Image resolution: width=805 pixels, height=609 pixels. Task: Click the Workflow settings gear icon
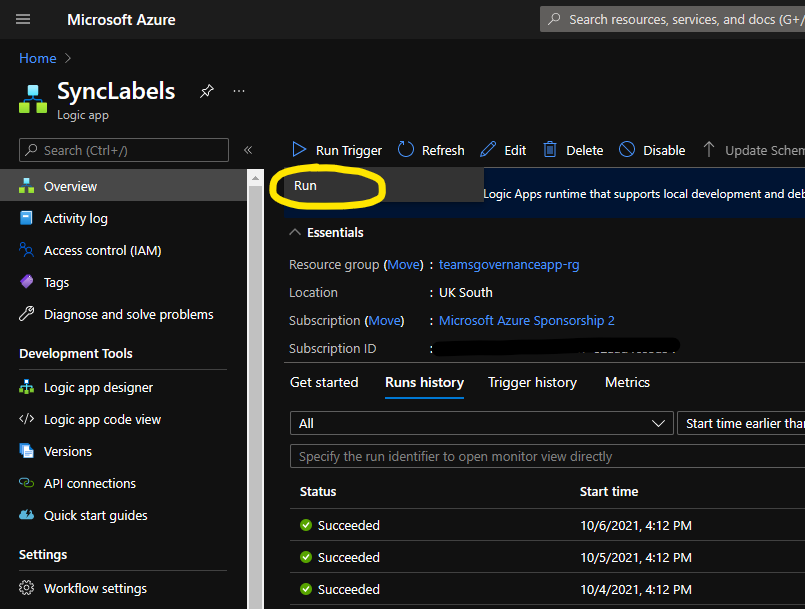click(26, 588)
